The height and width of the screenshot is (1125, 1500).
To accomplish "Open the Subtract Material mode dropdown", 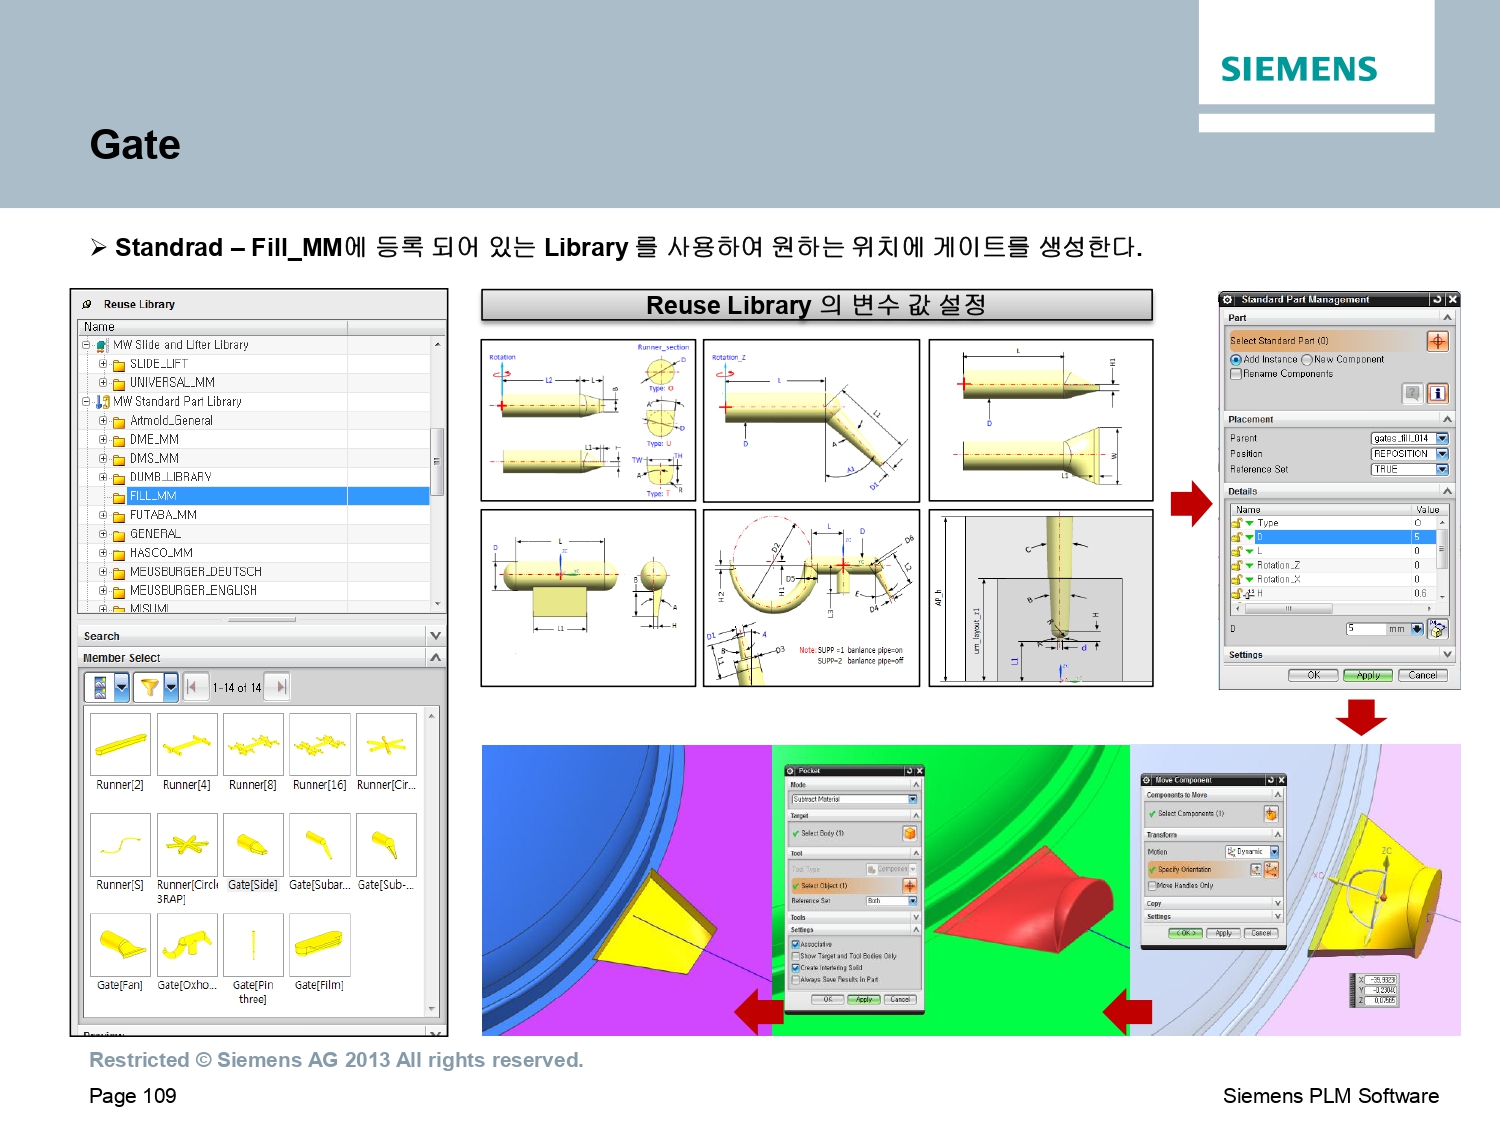I will [854, 799].
